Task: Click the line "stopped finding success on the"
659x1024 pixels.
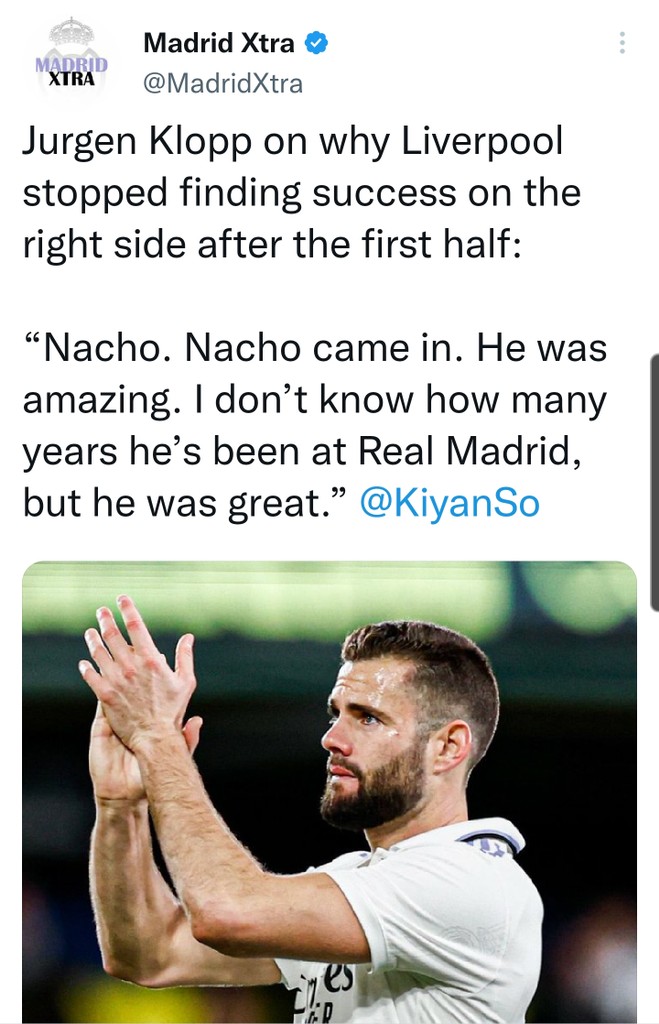Action: point(301,193)
